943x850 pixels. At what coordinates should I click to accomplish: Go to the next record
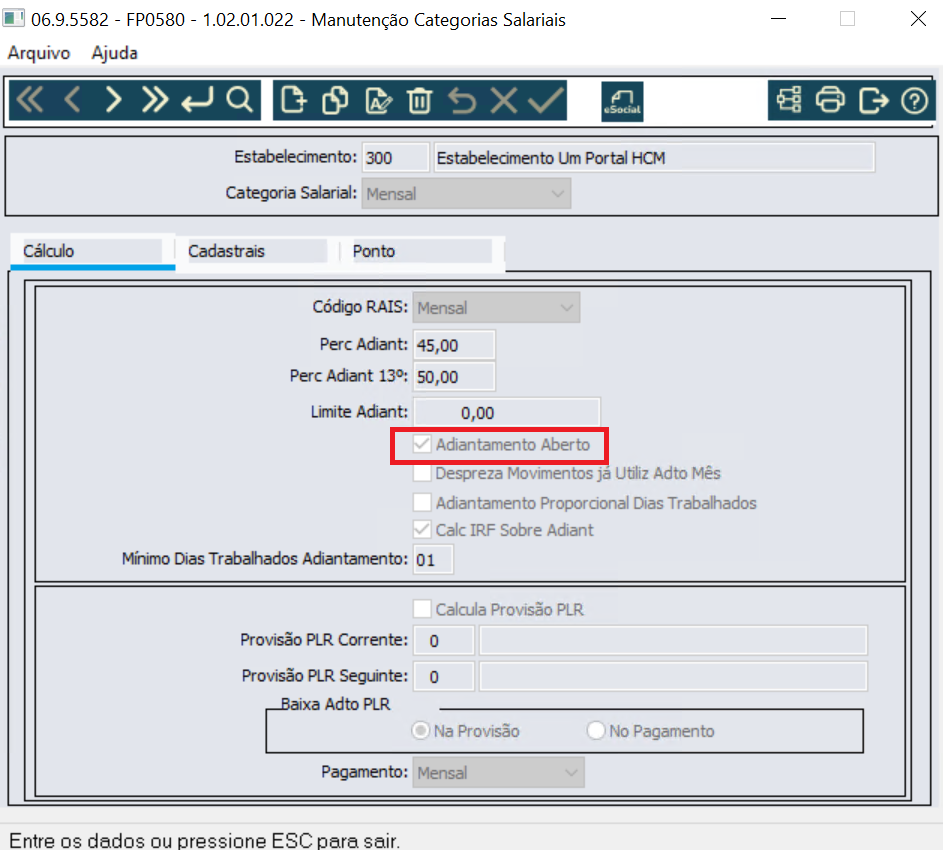tap(113, 100)
